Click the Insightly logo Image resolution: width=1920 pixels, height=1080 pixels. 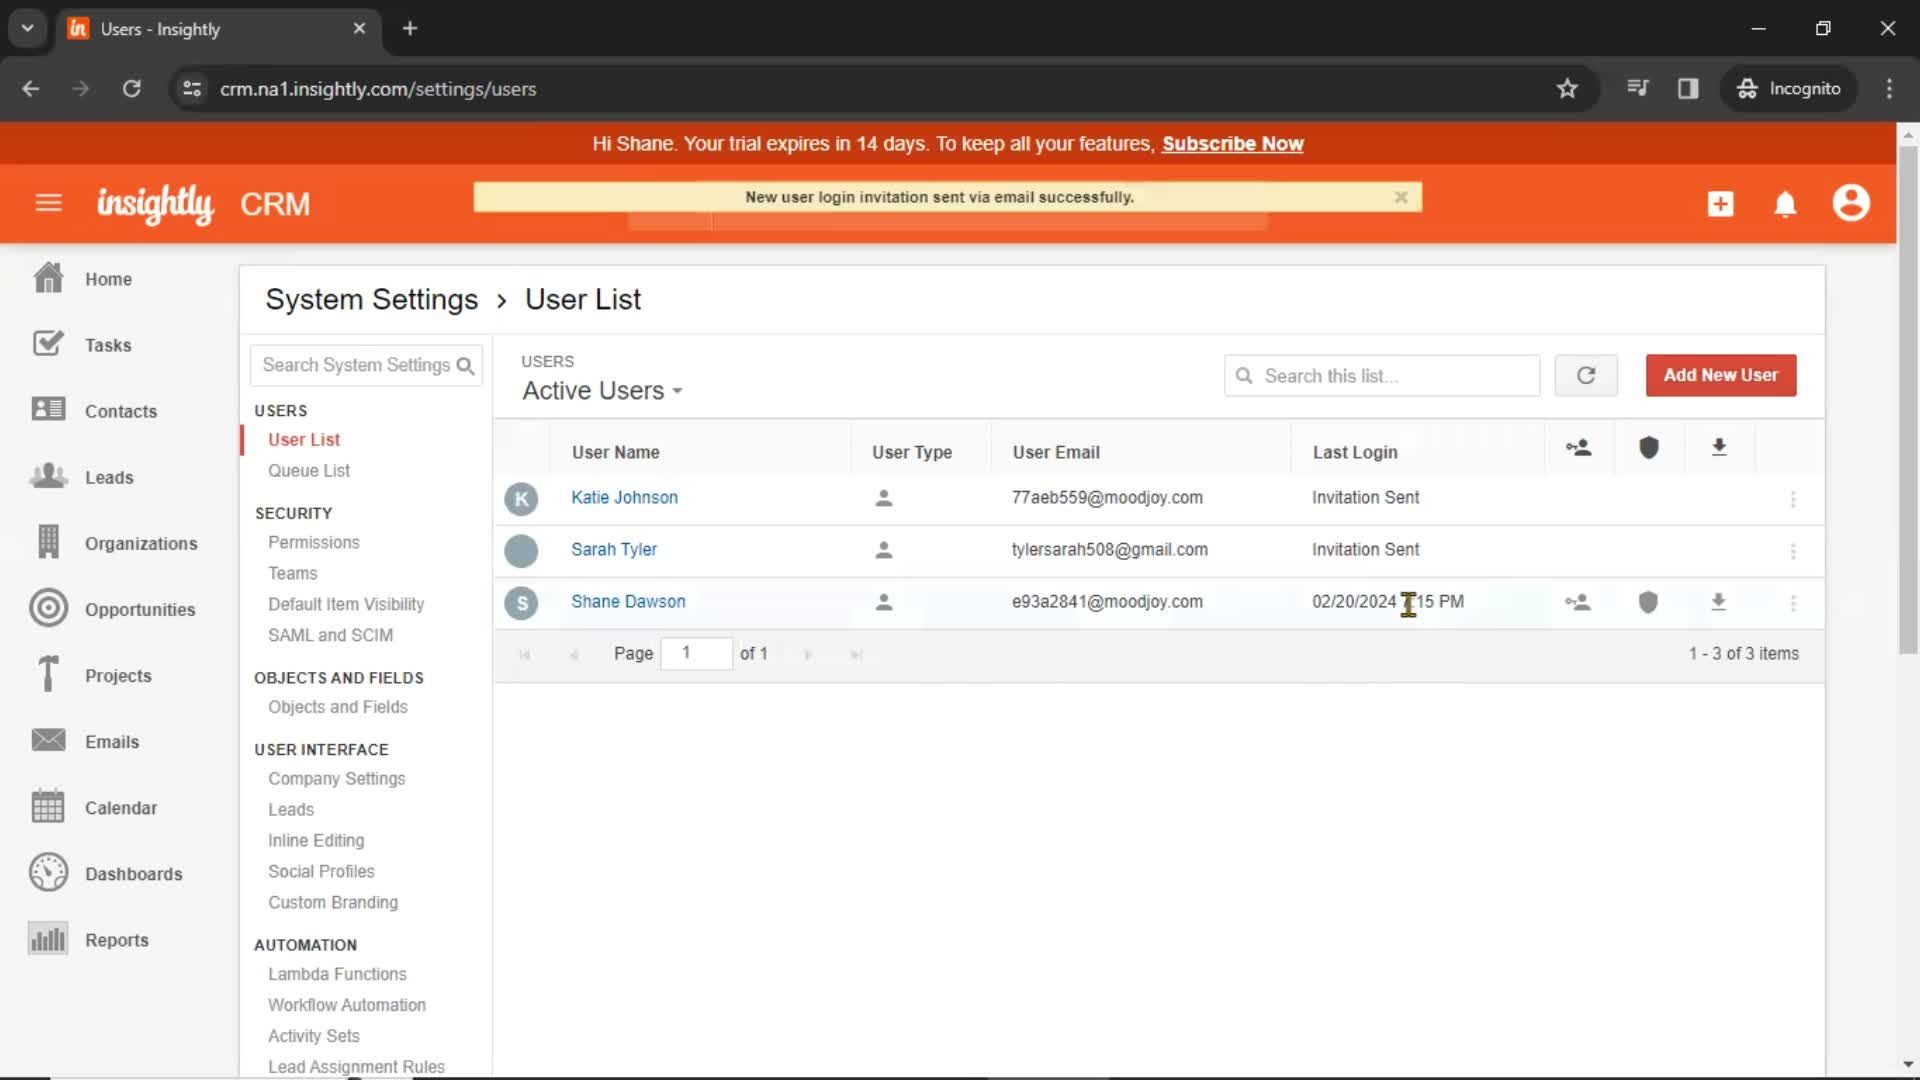pyautogui.click(x=155, y=204)
